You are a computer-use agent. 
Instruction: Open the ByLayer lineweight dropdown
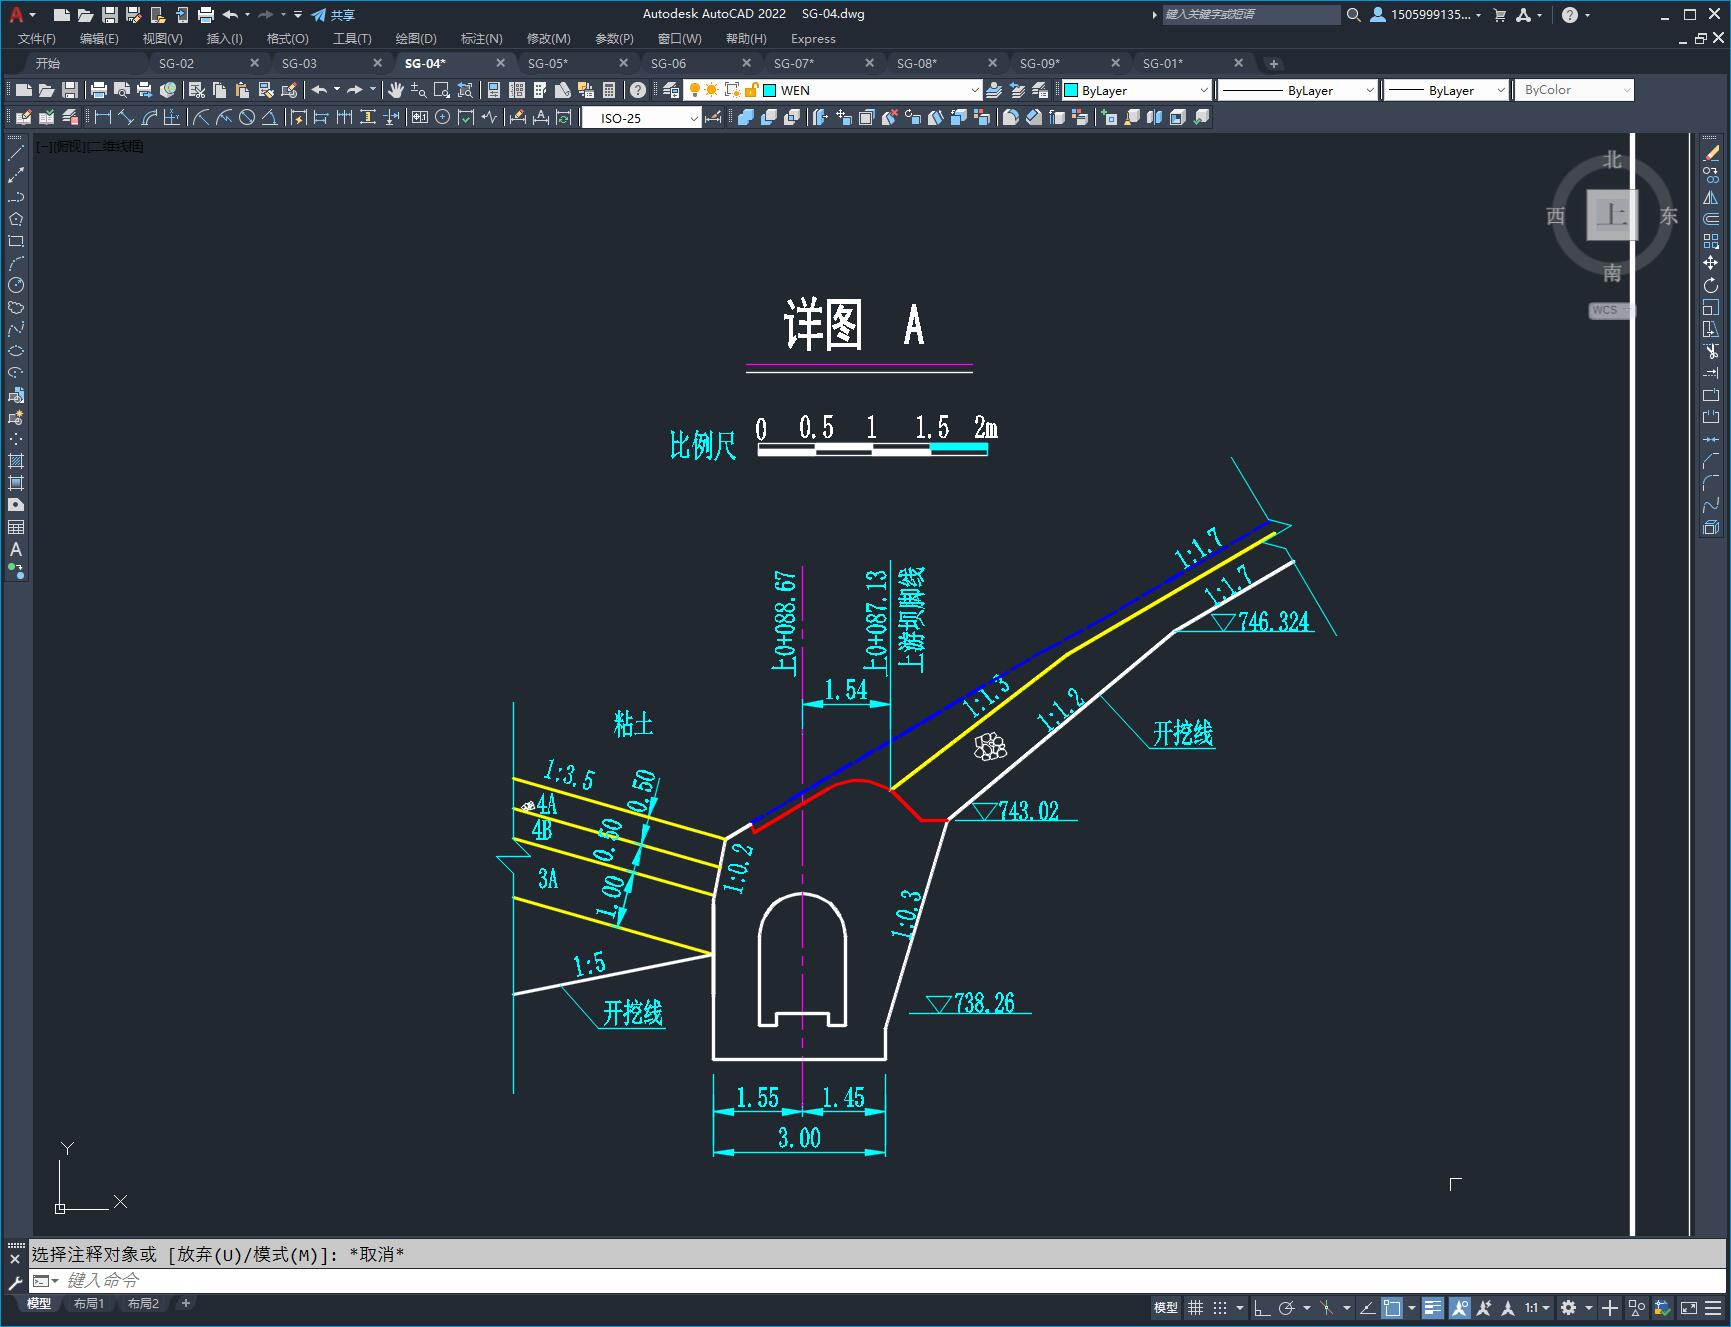point(1446,90)
